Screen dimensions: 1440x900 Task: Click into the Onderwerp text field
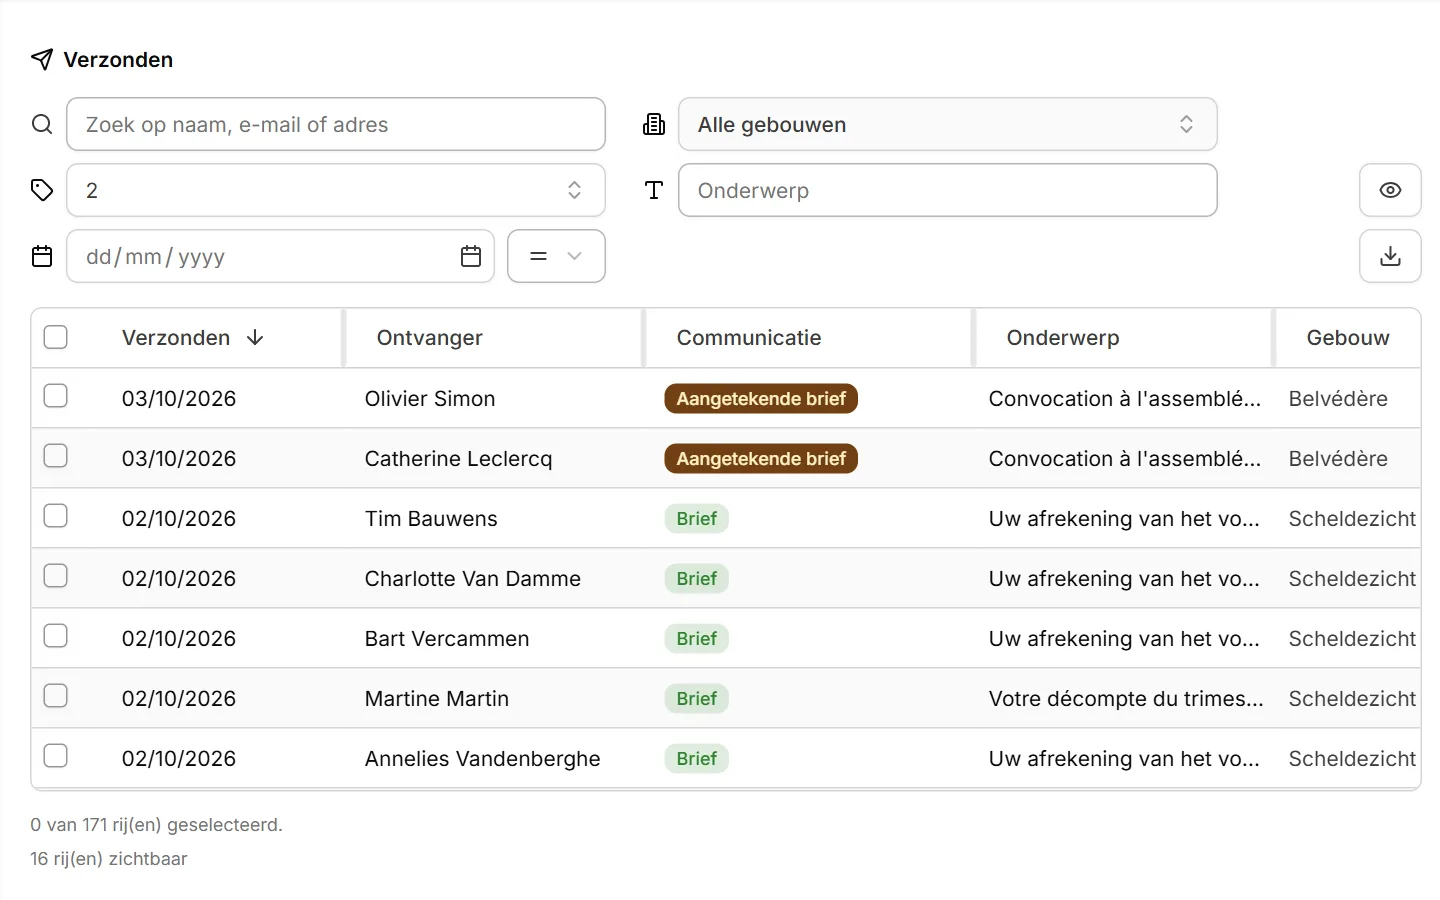click(x=947, y=190)
